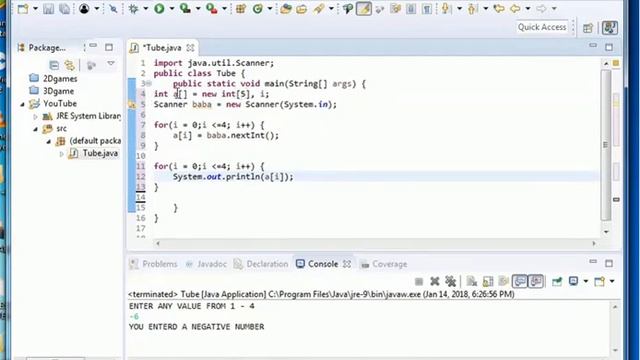The width and height of the screenshot is (640, 360).
Task: Open the External Tools dropdown arrow
Action: [224, 9]
